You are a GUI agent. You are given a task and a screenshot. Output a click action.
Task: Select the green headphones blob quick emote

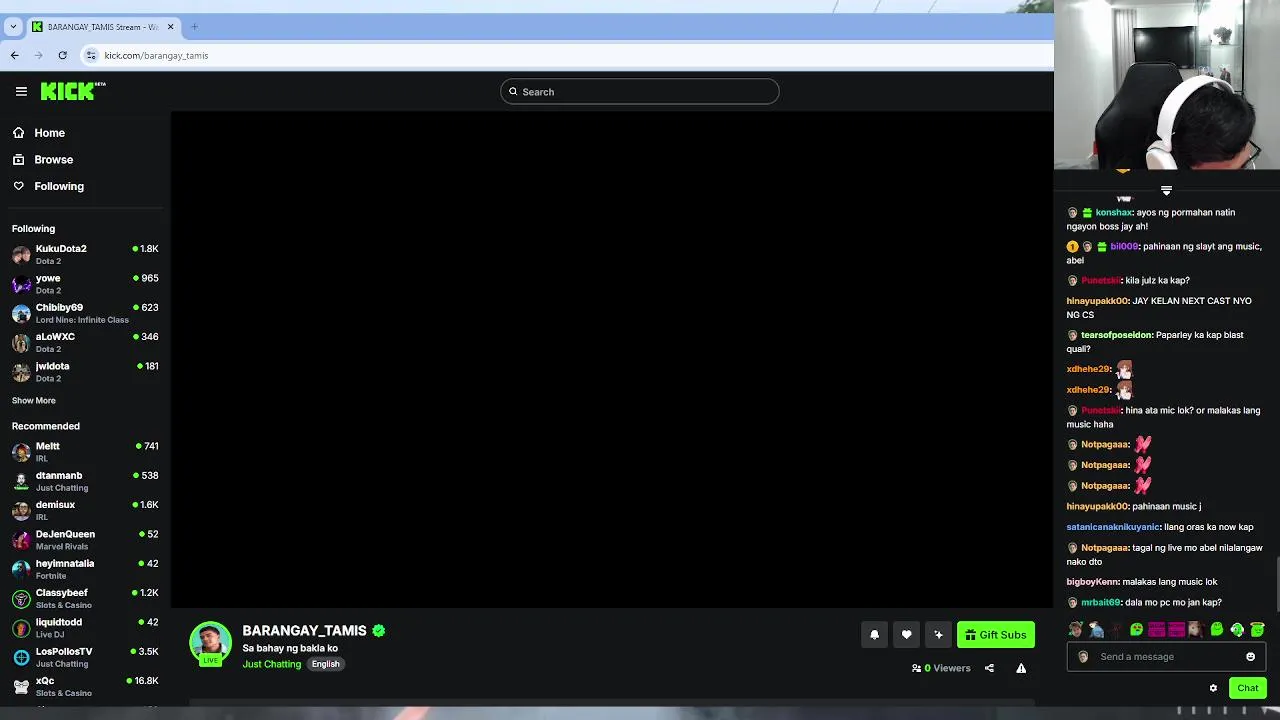1237,630
